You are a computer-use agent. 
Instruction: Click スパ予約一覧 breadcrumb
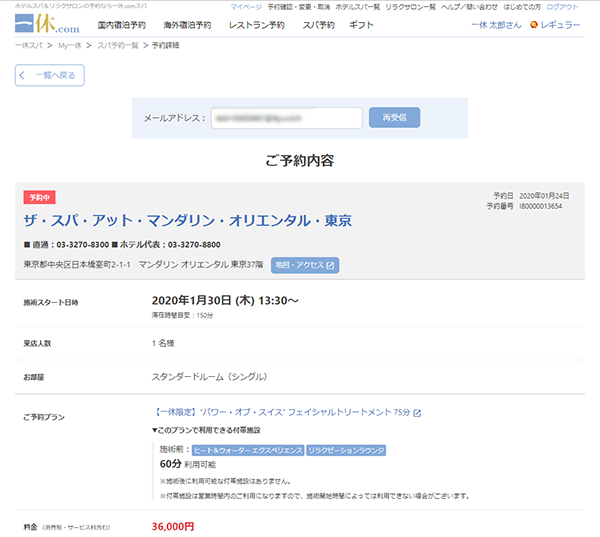point(117,46)
